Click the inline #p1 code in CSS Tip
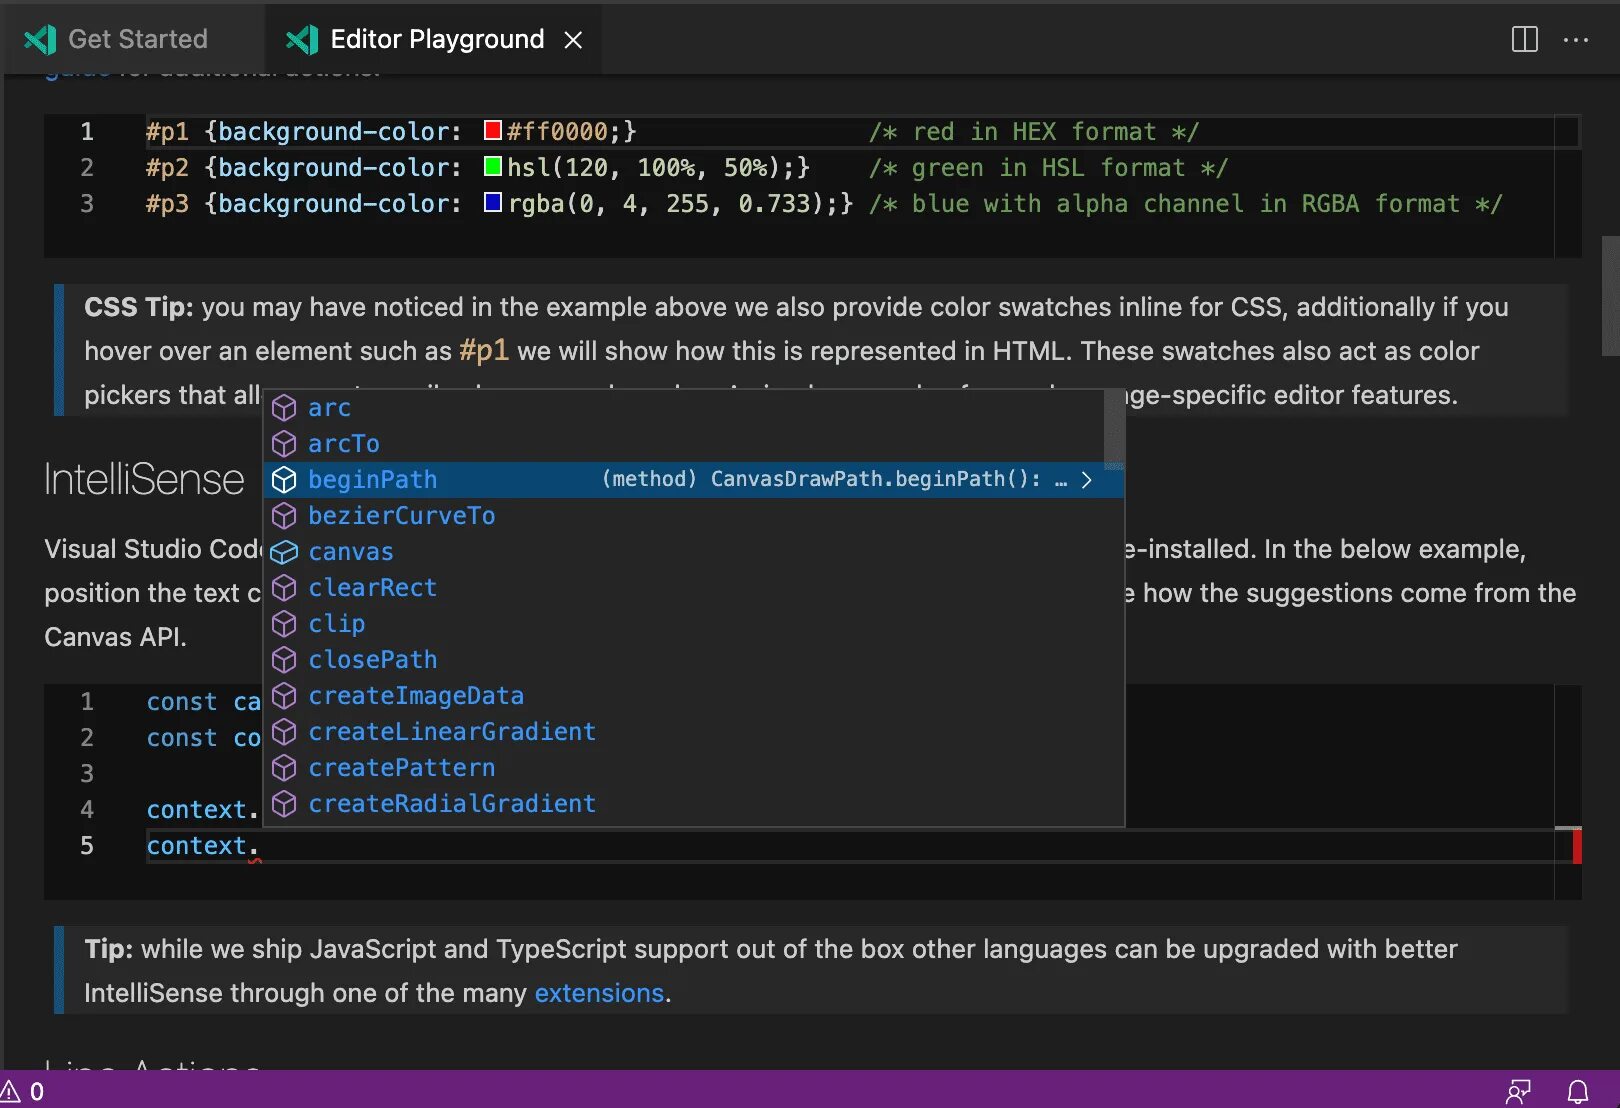Screen dimensions: 1620x1108 point(484,351)
